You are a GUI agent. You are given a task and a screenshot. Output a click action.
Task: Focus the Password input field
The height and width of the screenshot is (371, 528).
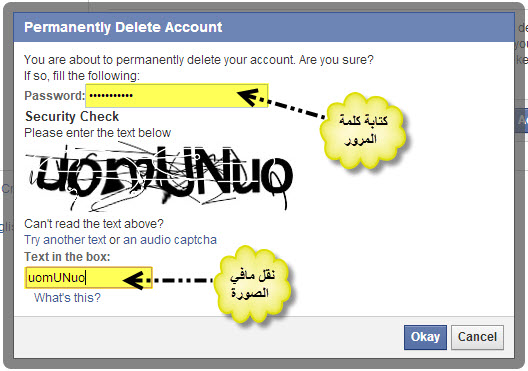(177, 96)
